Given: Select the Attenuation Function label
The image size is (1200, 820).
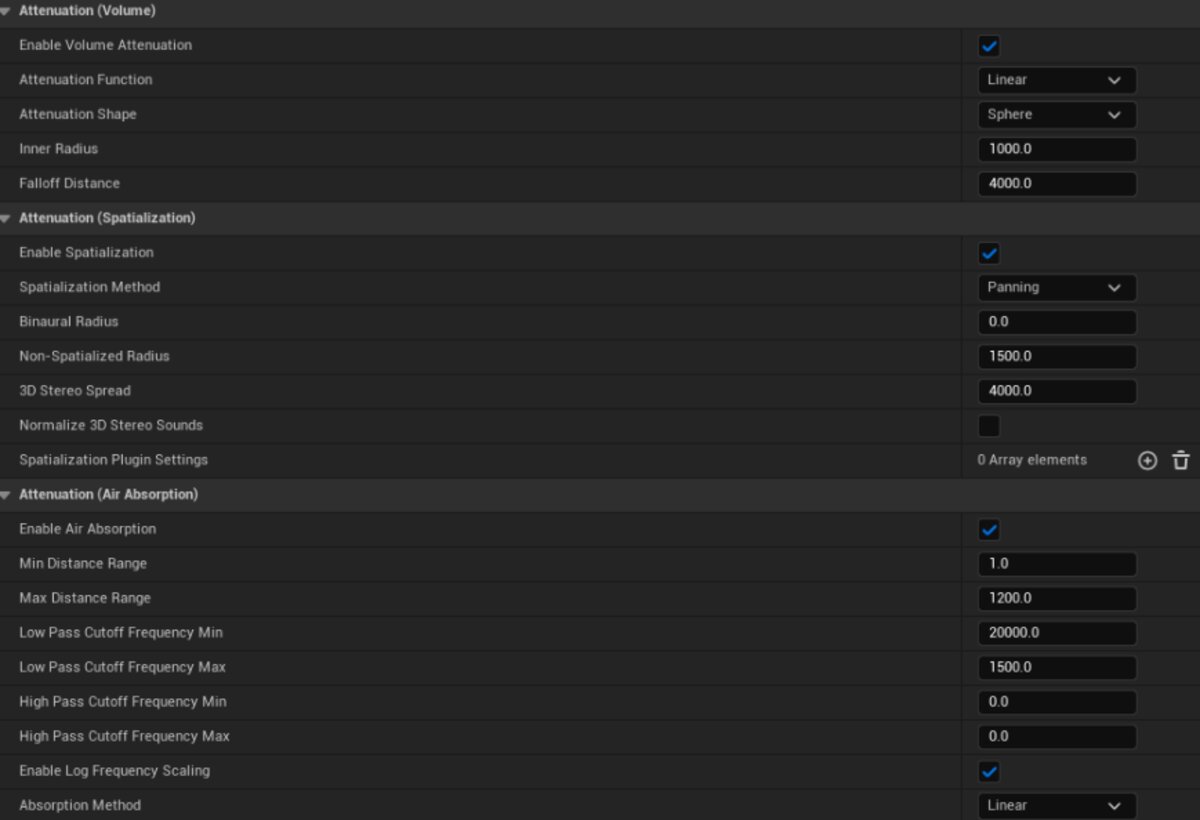Looking at the screenshot, I should pyautogui.click(x=86, y=80).
